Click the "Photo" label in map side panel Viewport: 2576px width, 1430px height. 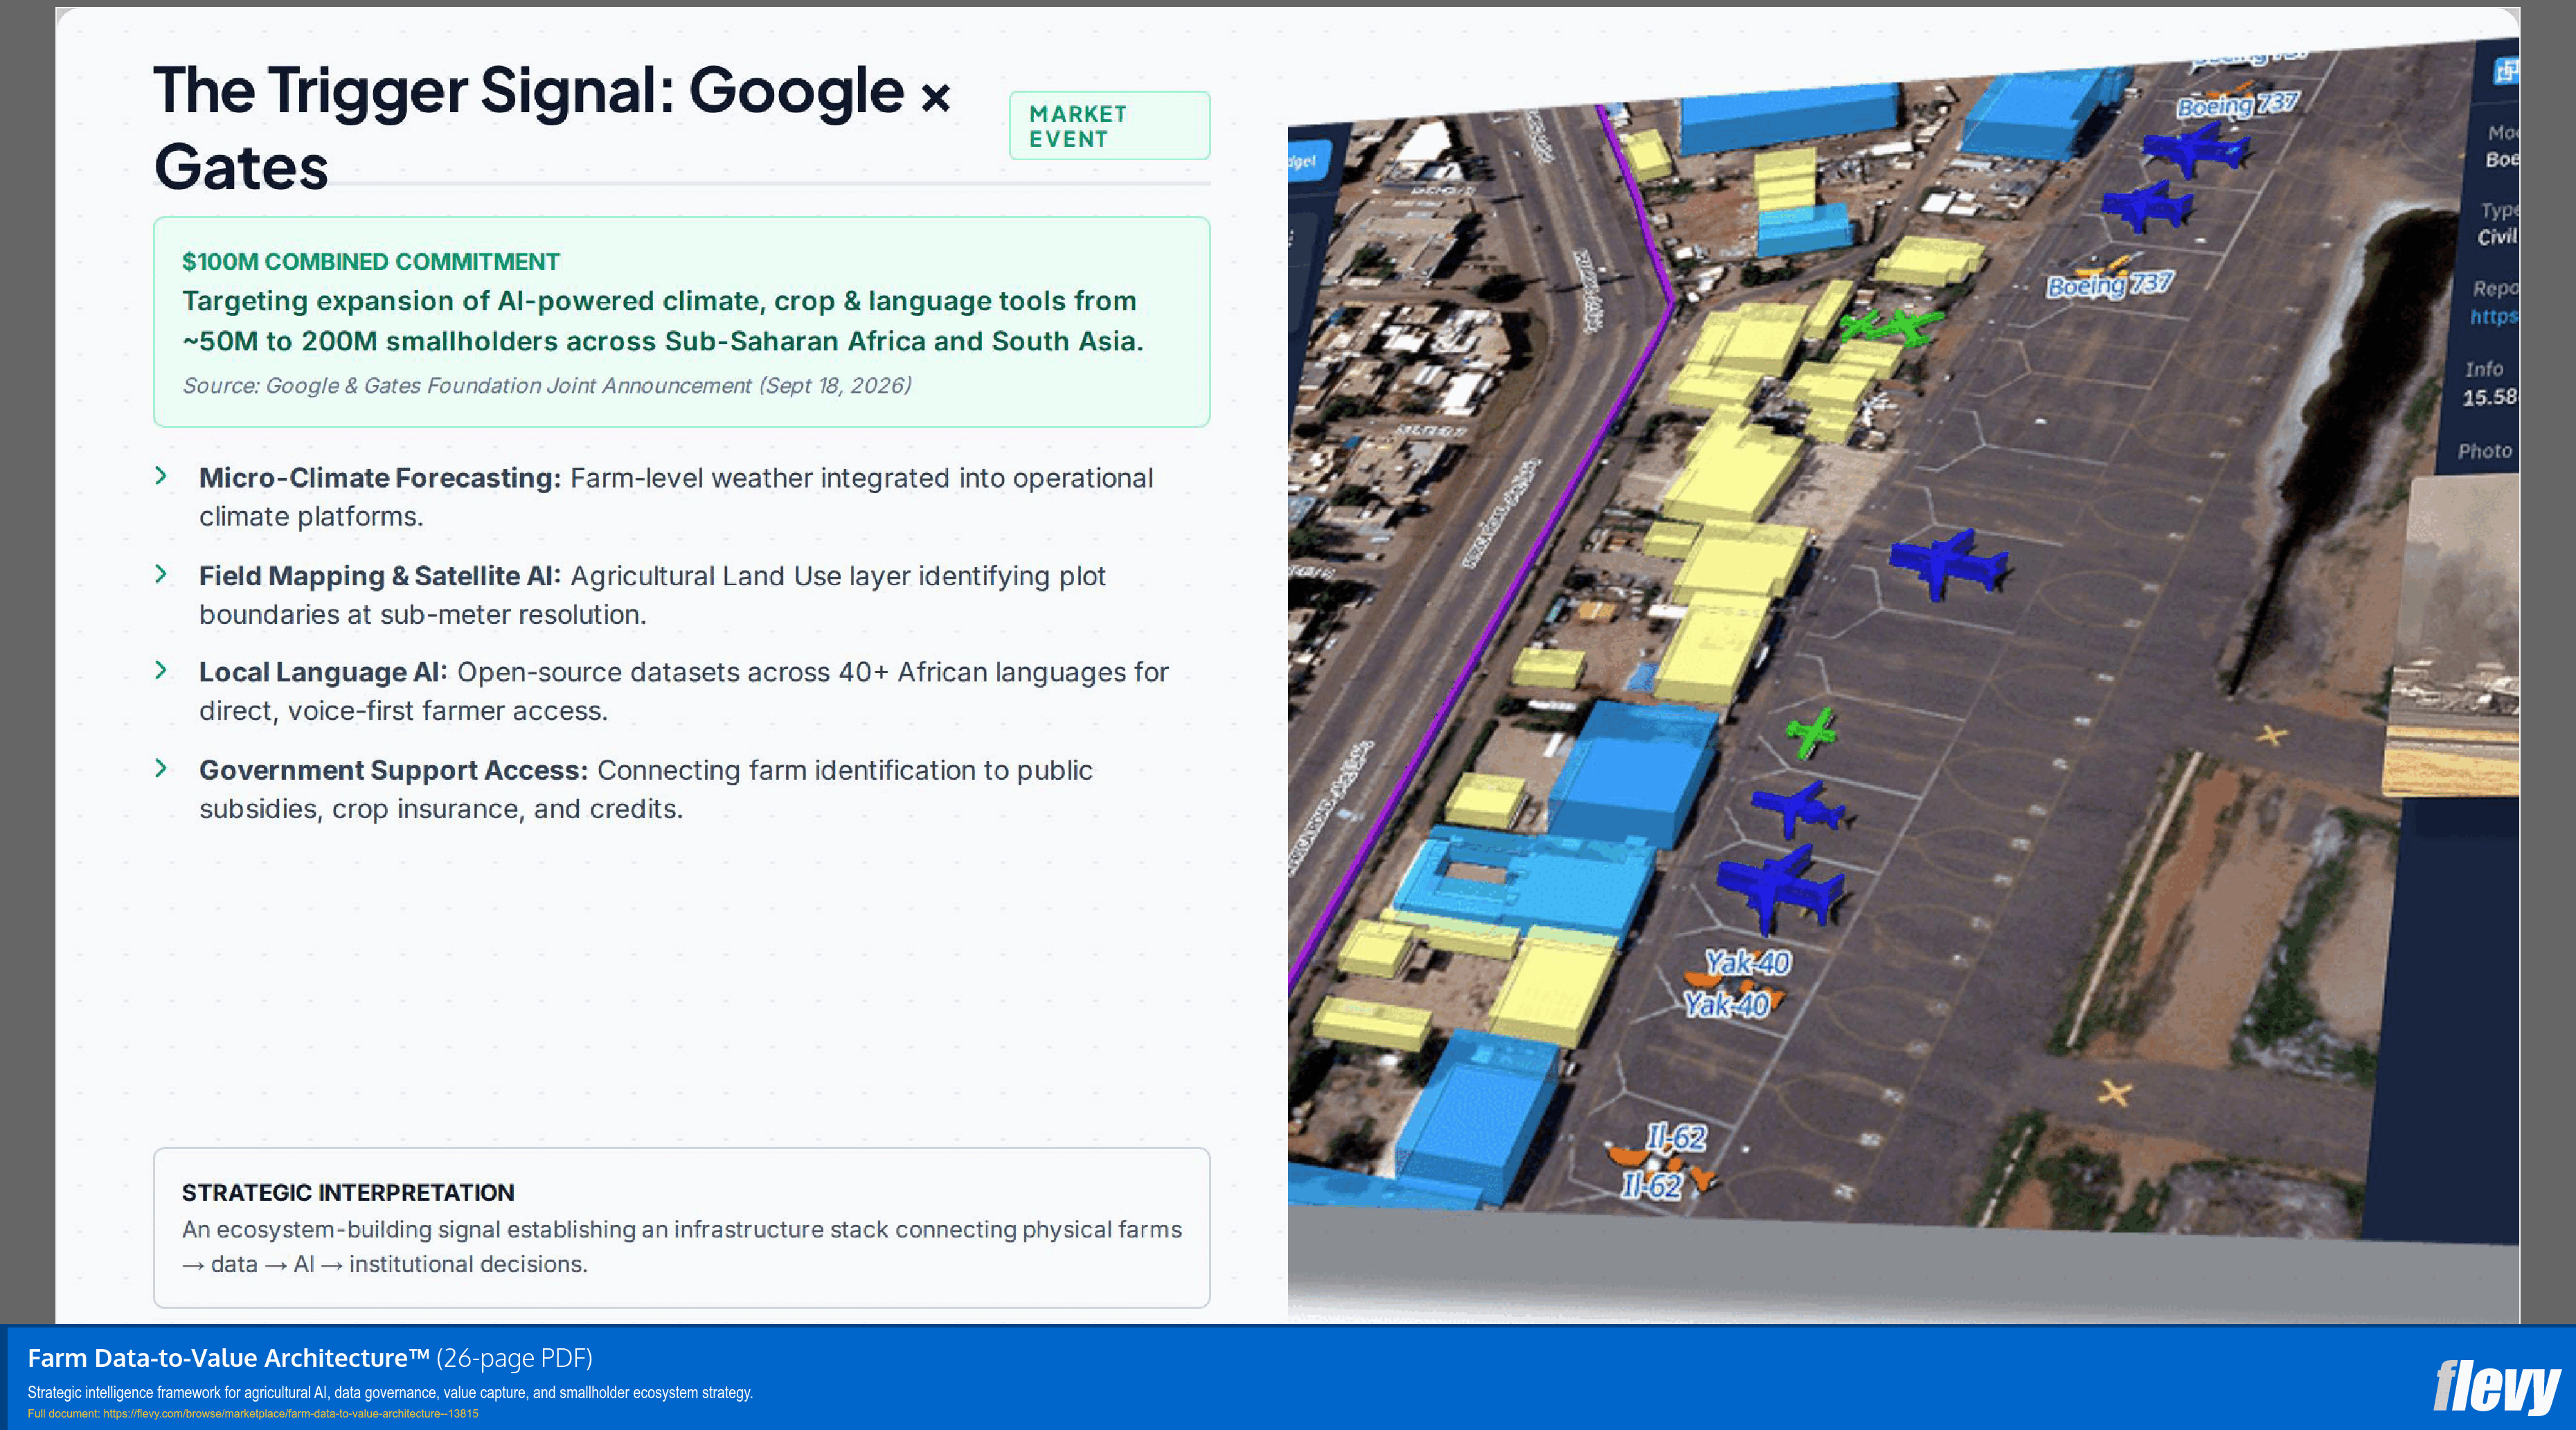pos(2484,451)
